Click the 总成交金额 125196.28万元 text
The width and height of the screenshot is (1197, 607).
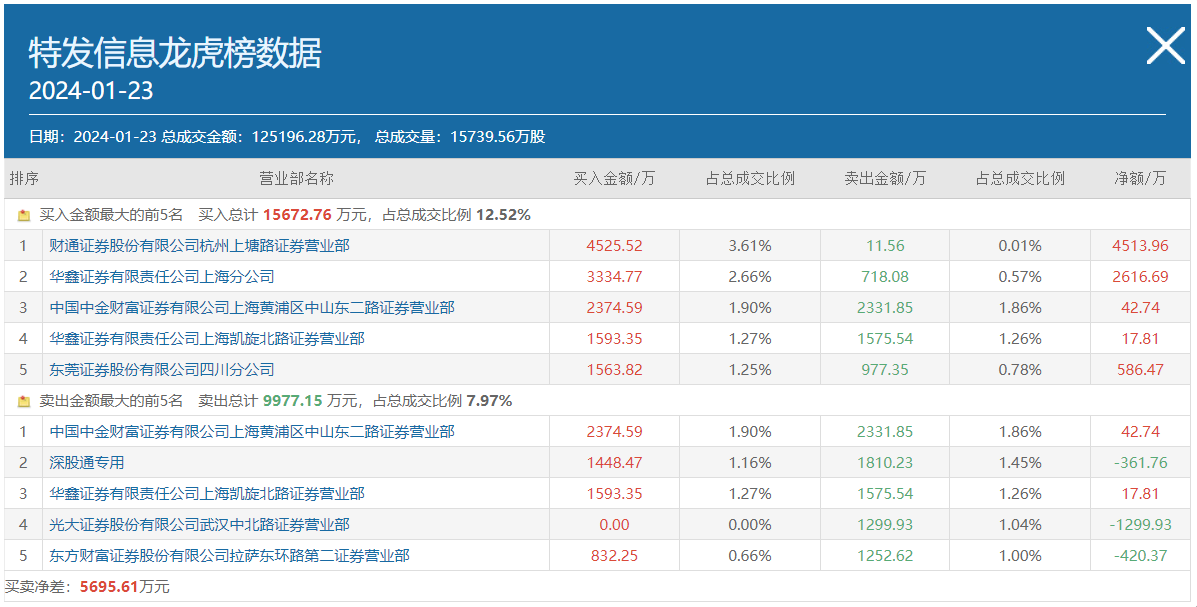(260, 137)
